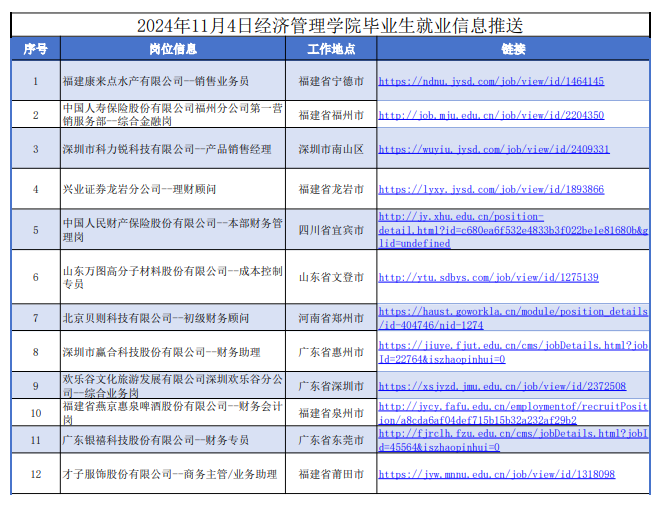This screenshot has width=663, height=508.
Task: Click the 工作地点 column header
Action: pyautogui.click(x=331, y=49)
